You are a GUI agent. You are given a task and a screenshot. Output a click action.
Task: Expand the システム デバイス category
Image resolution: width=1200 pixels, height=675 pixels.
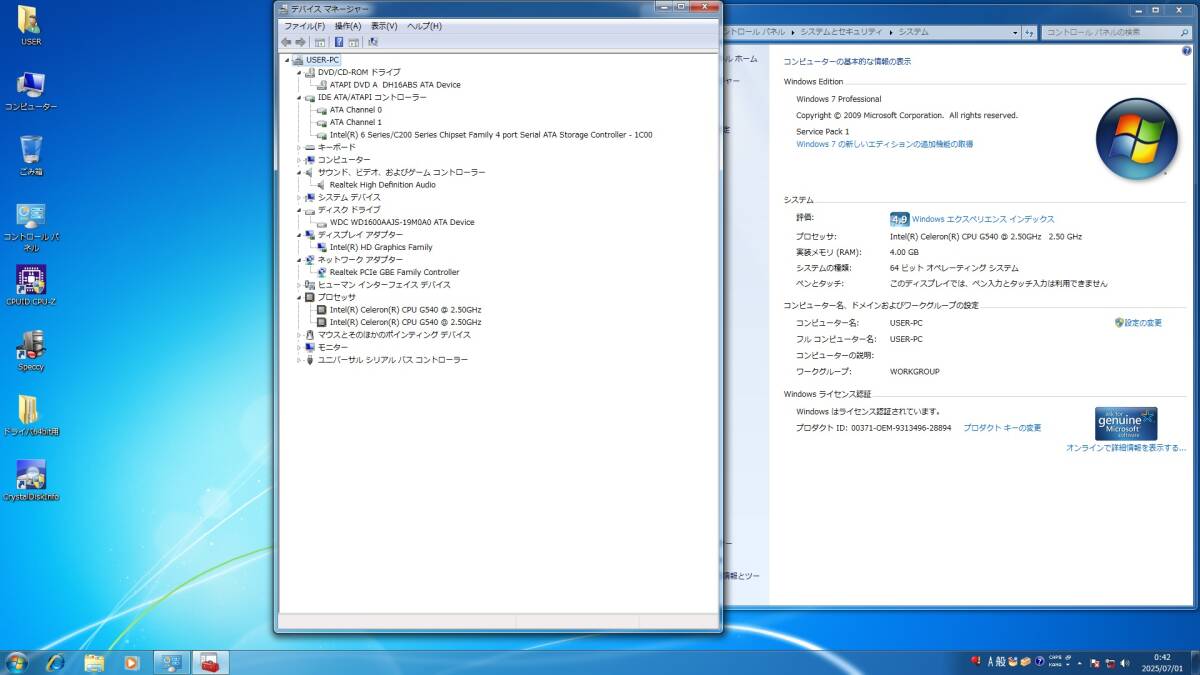(299, 197)
